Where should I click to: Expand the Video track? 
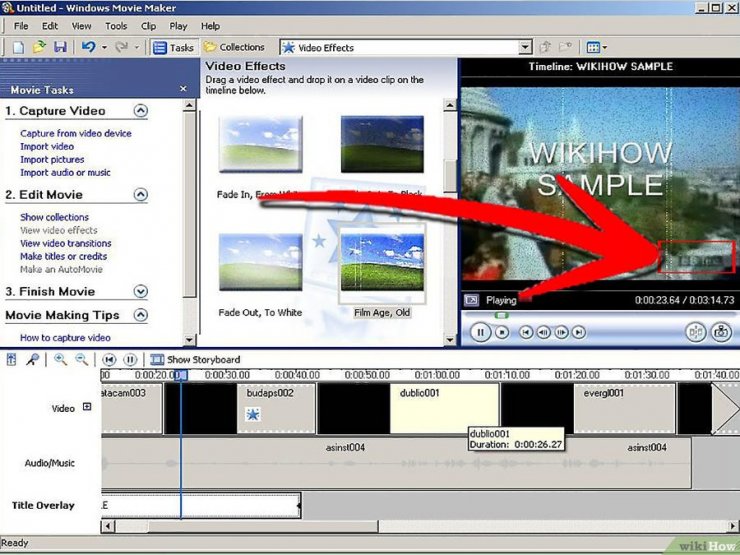(87, 406)
